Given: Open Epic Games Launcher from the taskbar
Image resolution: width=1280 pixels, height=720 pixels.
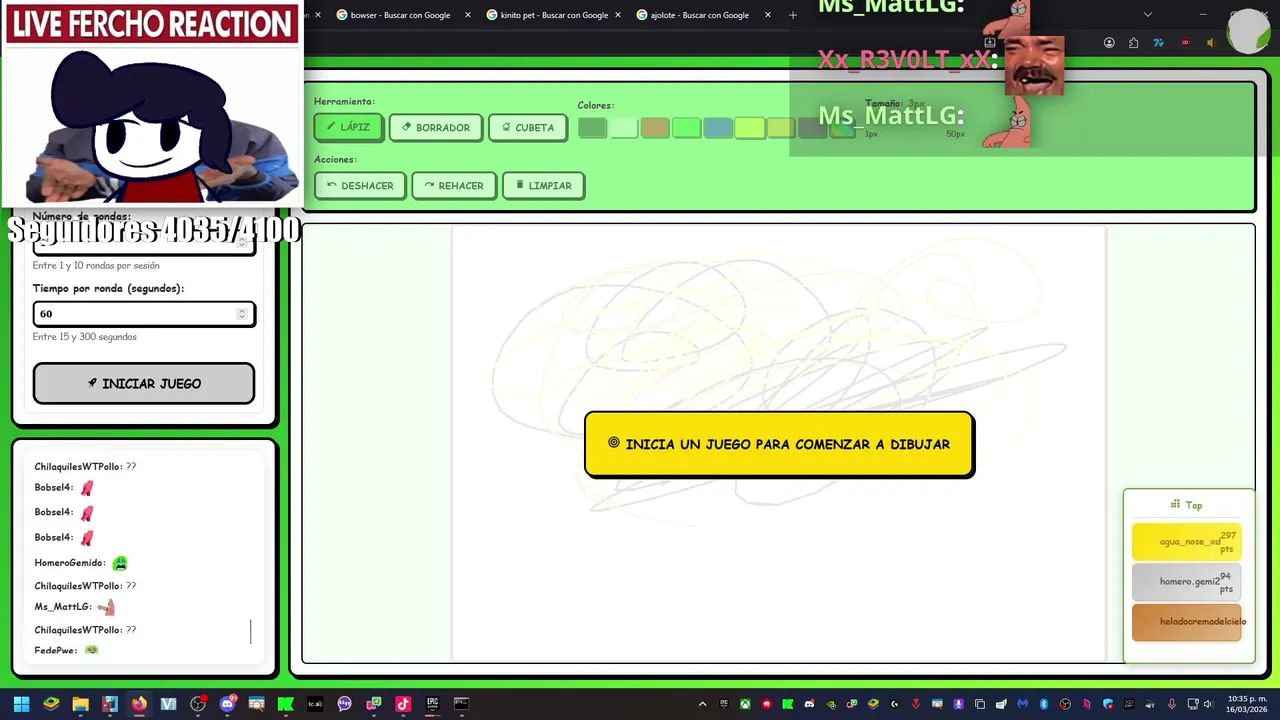Looking at the screenshot, I should (432, 704).
